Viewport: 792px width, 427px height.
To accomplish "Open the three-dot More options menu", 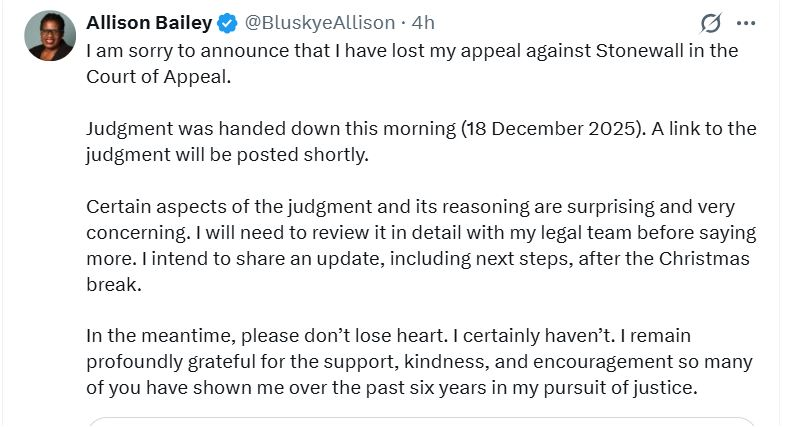I will coord(746,23).
